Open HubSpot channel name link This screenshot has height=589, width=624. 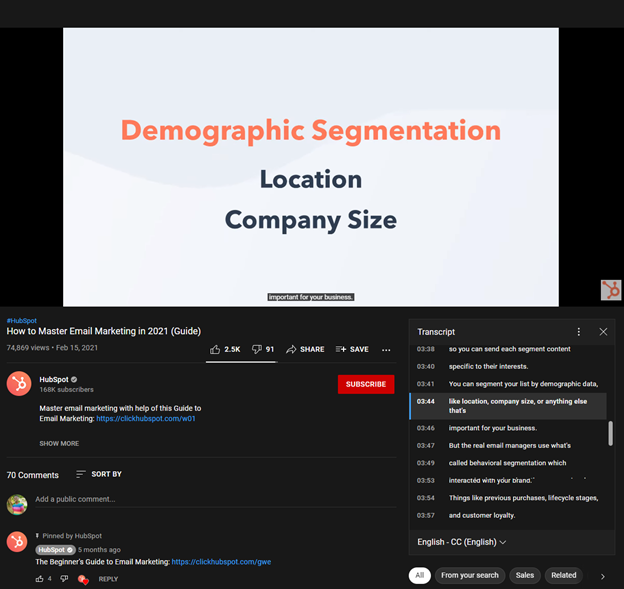pos(54,379)
